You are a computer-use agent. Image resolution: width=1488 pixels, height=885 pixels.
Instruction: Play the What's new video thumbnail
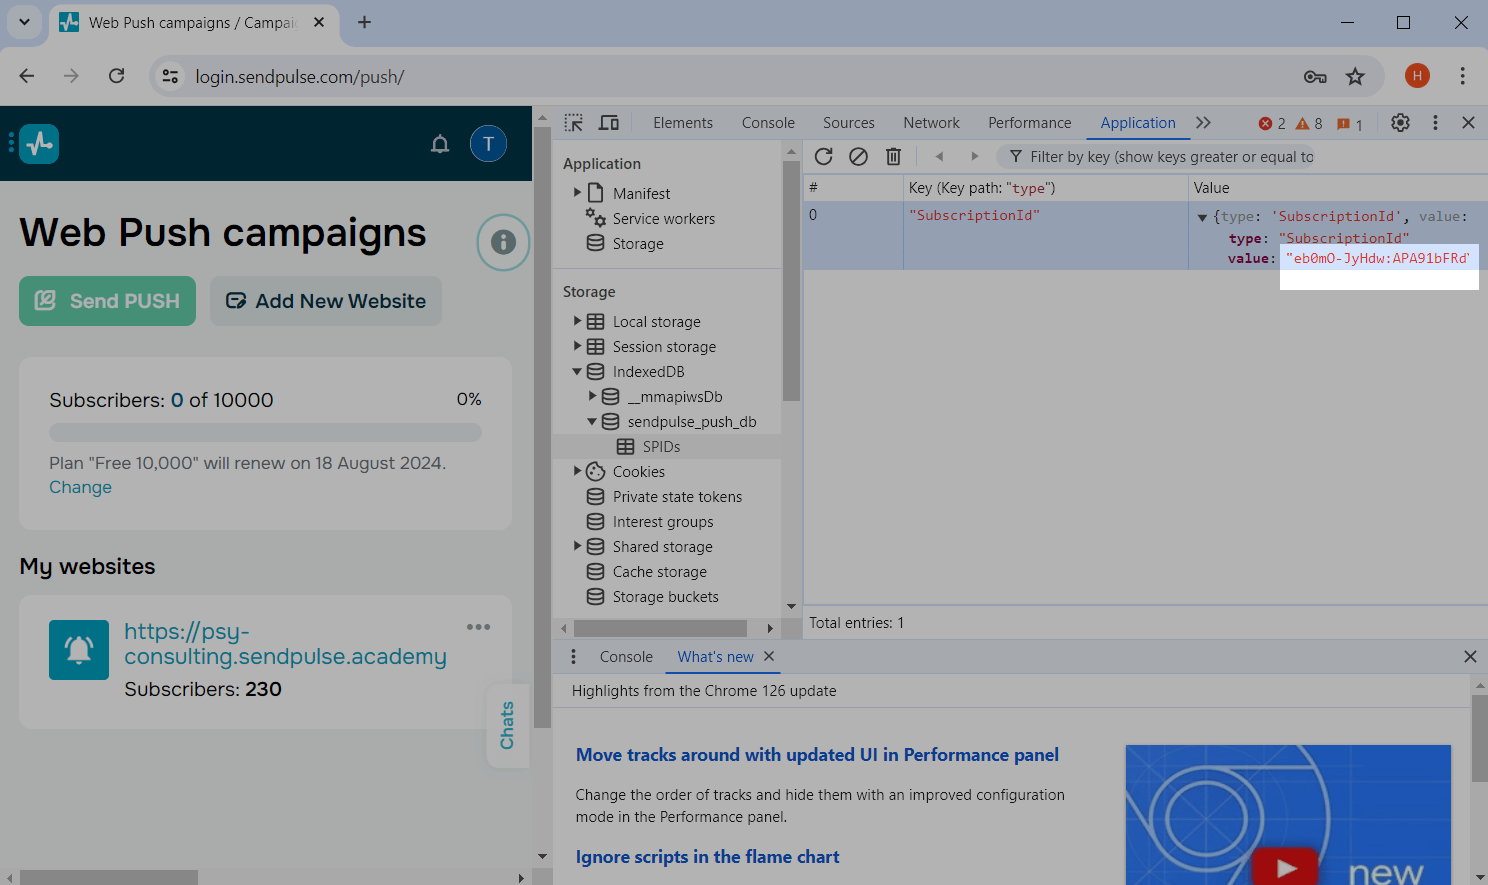coord(1287,867)
